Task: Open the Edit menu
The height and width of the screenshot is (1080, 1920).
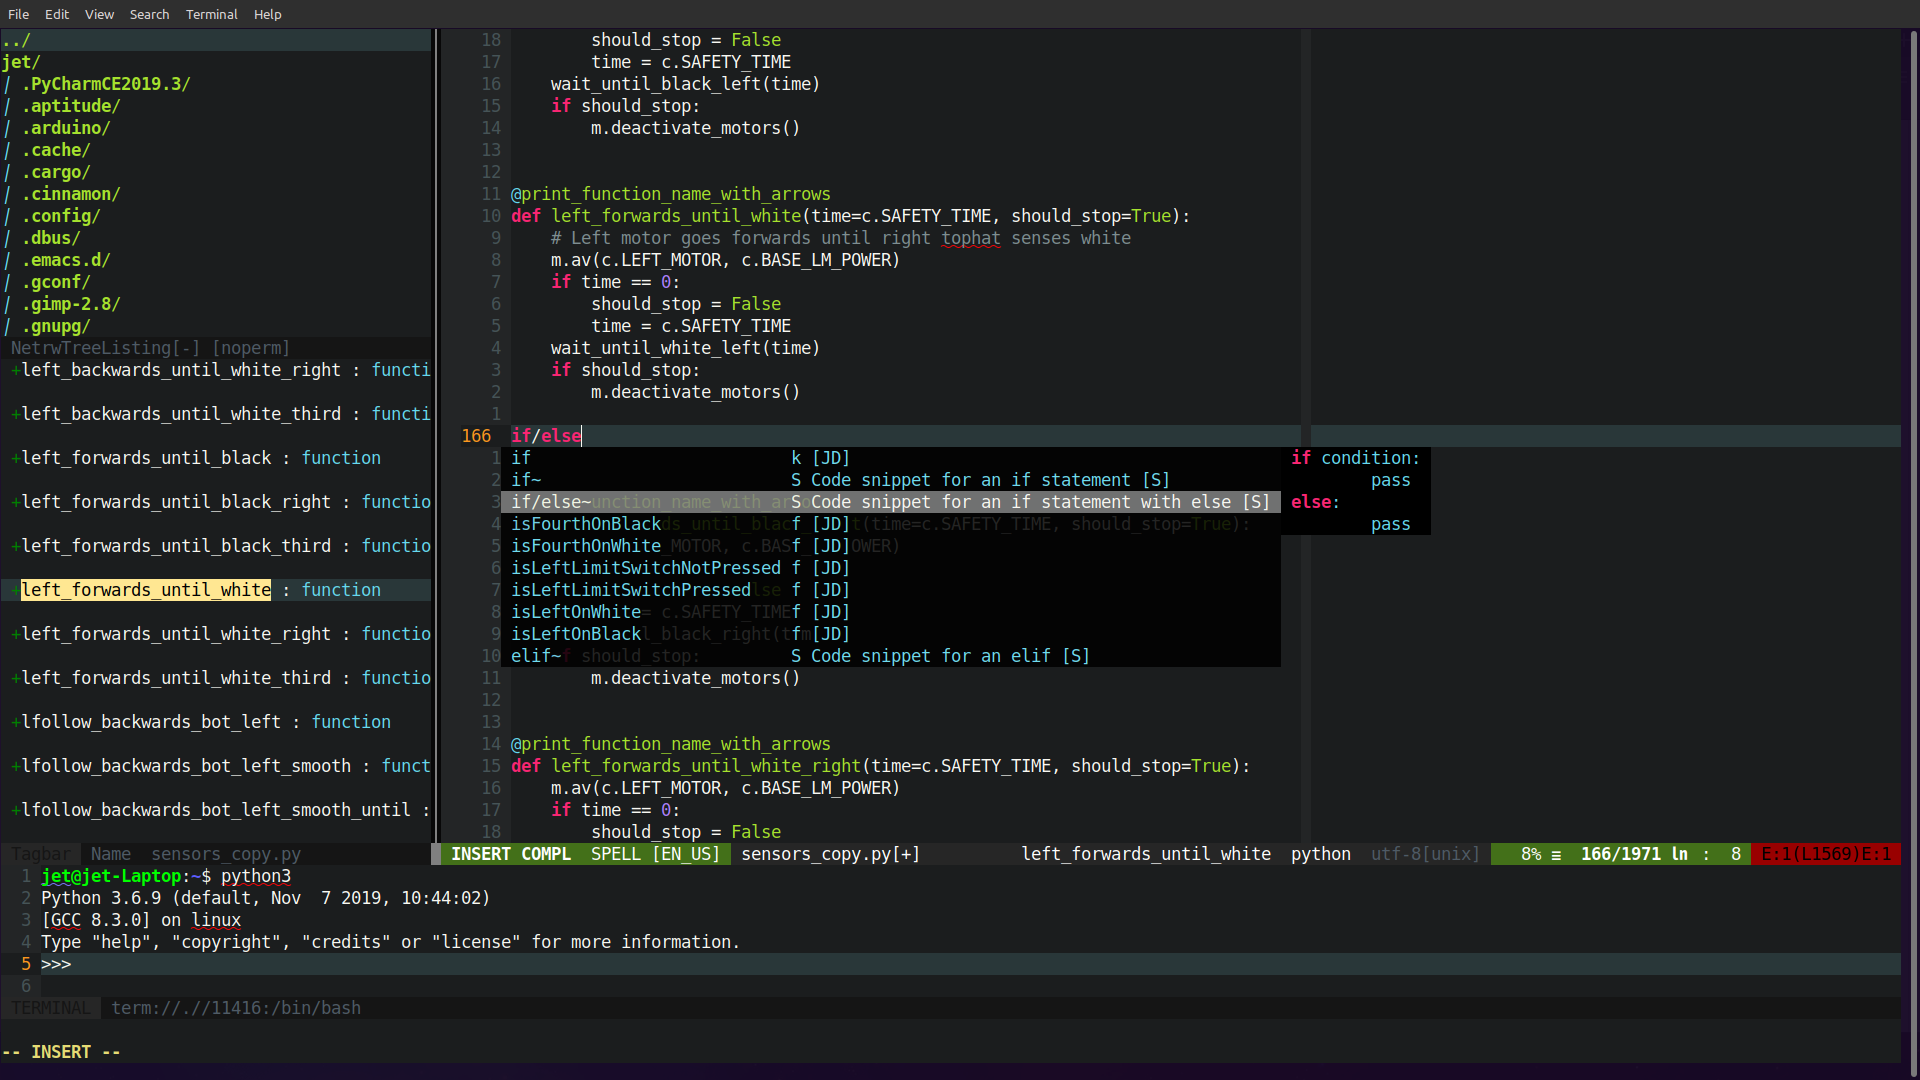Action: 57,14
